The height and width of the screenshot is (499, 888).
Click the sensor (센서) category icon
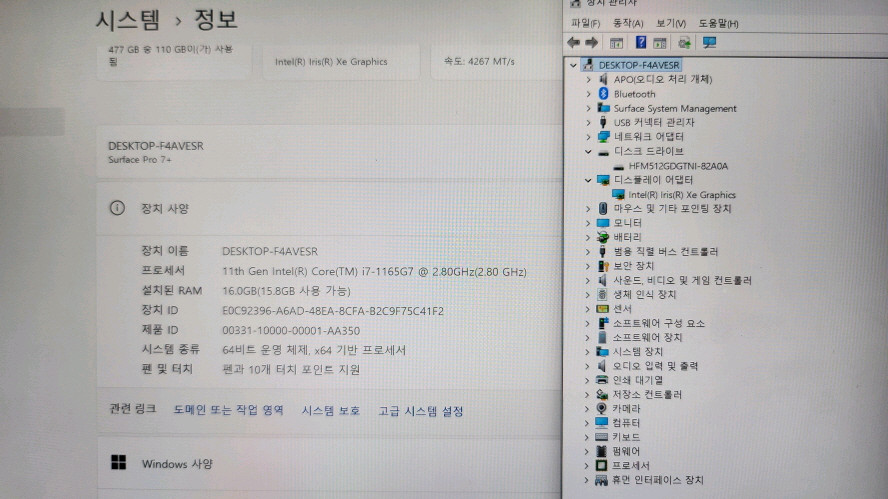coord(602,309)
